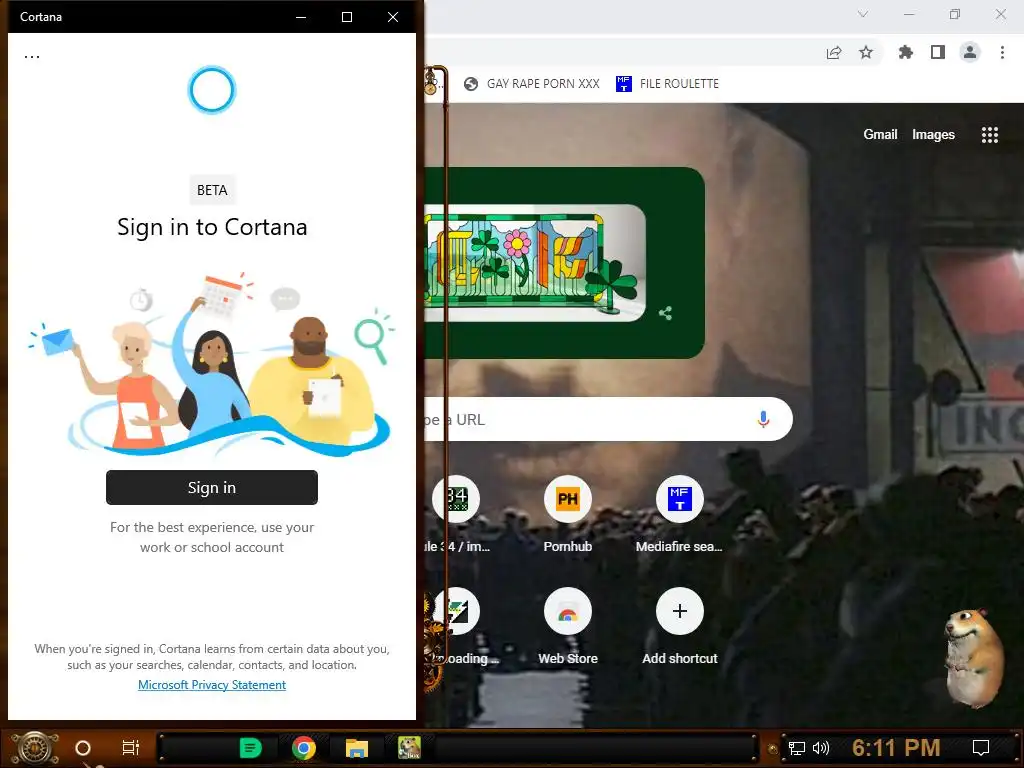Click the network tray icon
This screenshot has height=768, width=1024.
click(797, 748)
